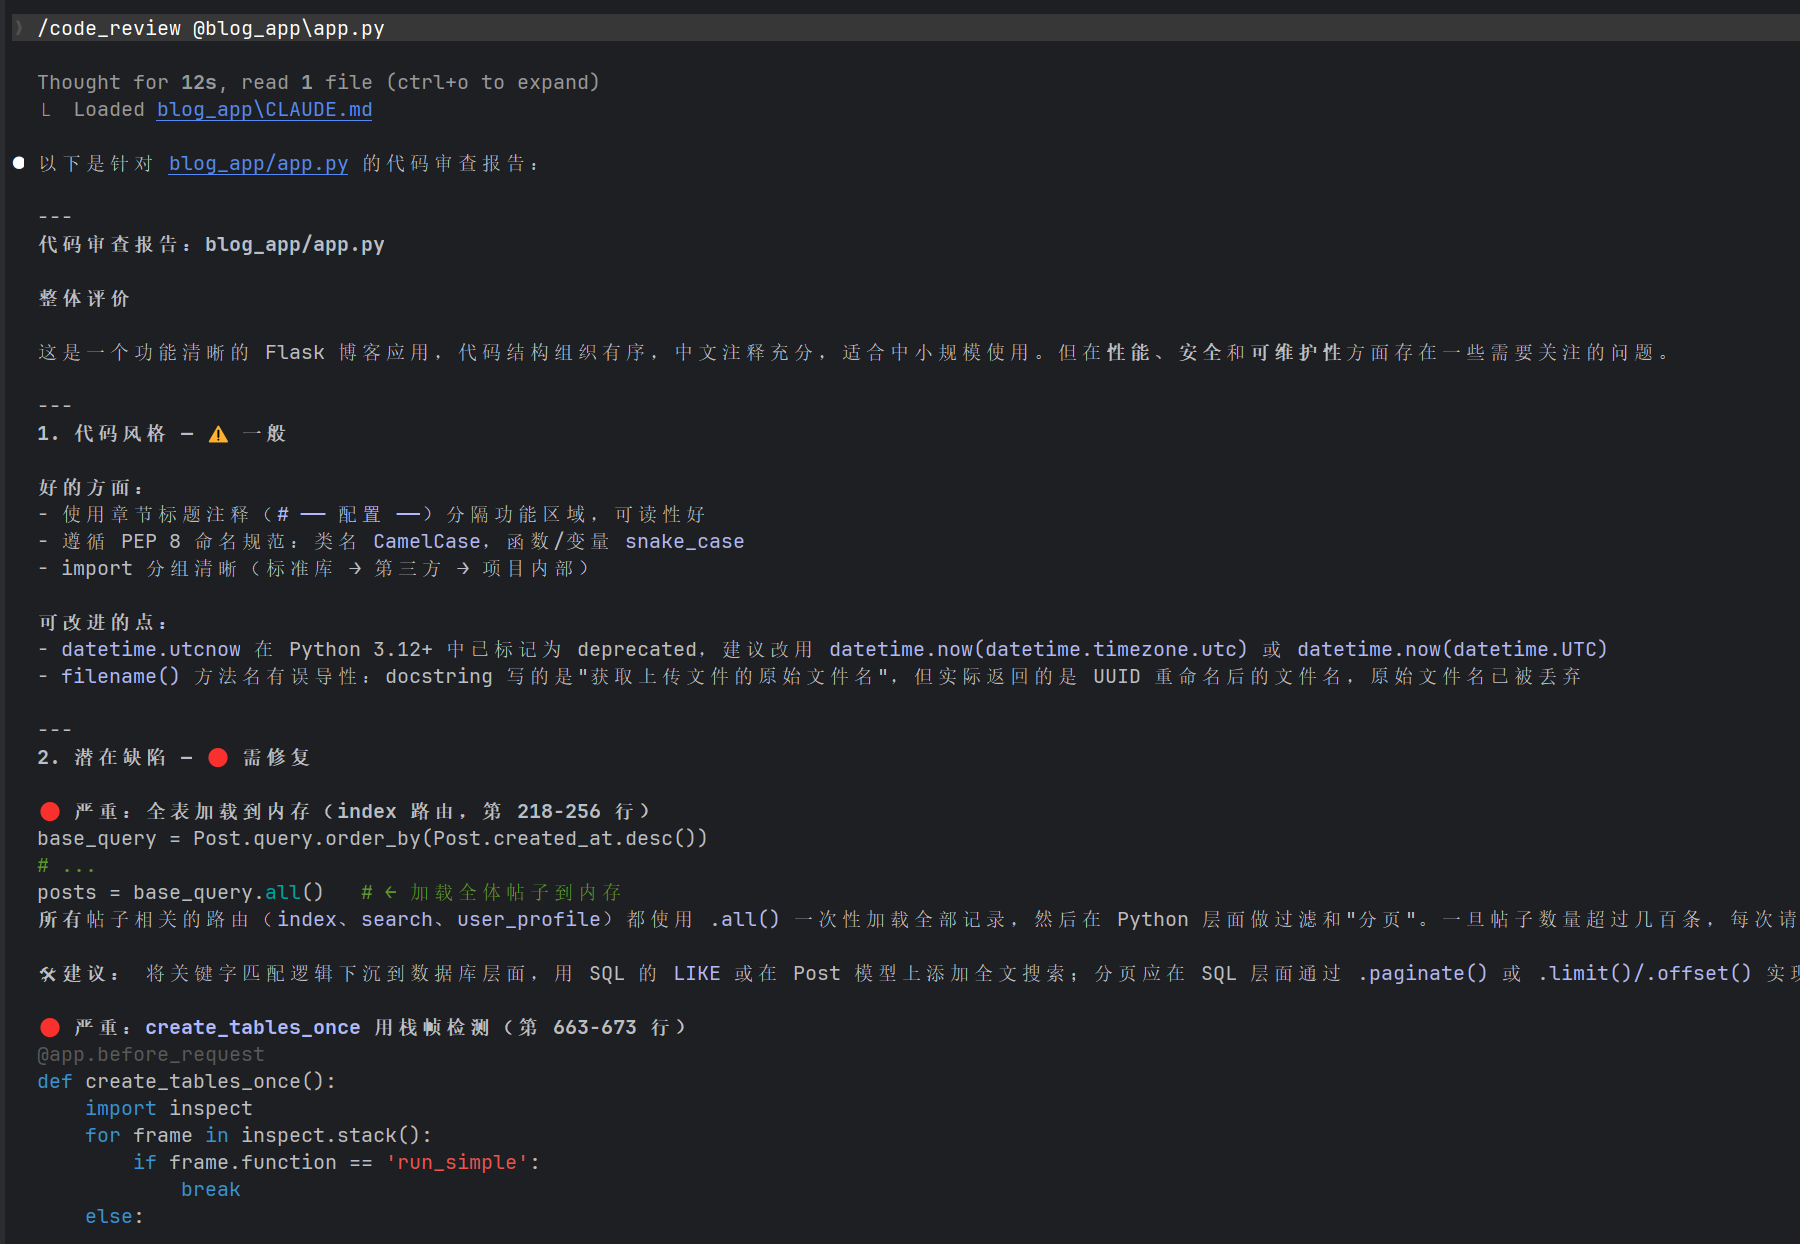Screen dimensions: 1800x1244
Task: Click the 'Flask' word in the overall evaluation
Action: pyautogui.click(x=295, y=353)
